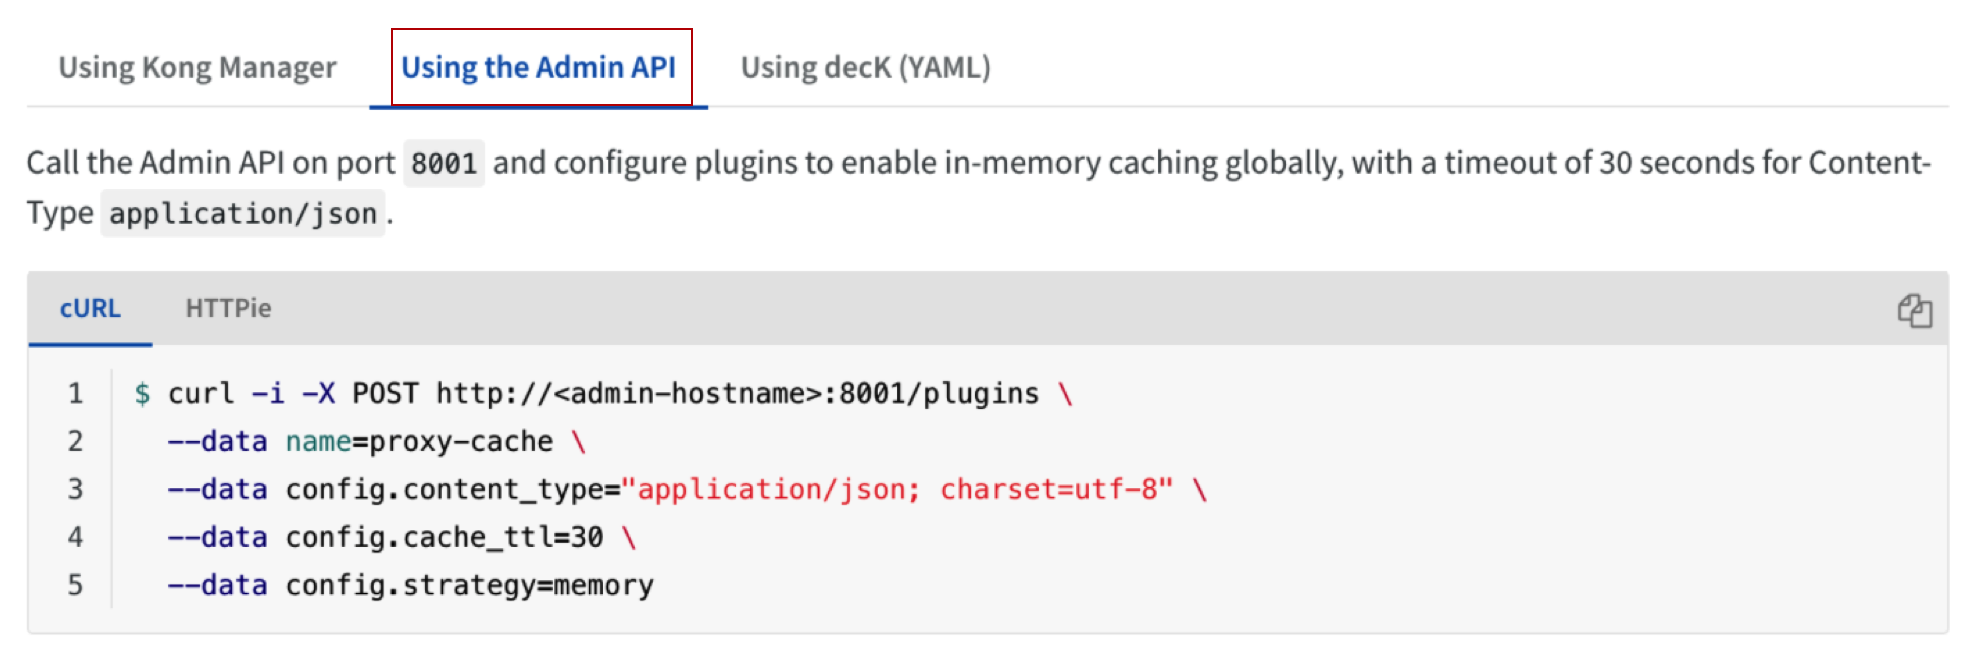Click the config.strategy=memory code line
The height and width of the screenshot is (662, 1972).
410,585
